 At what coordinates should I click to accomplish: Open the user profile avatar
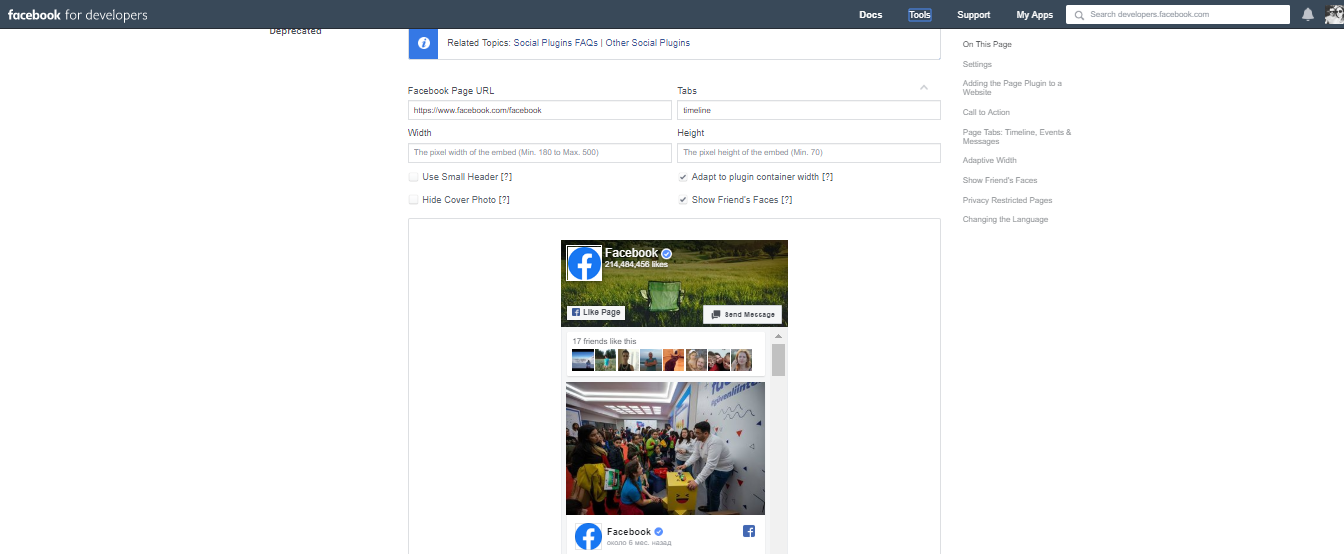coord(1333,14)
